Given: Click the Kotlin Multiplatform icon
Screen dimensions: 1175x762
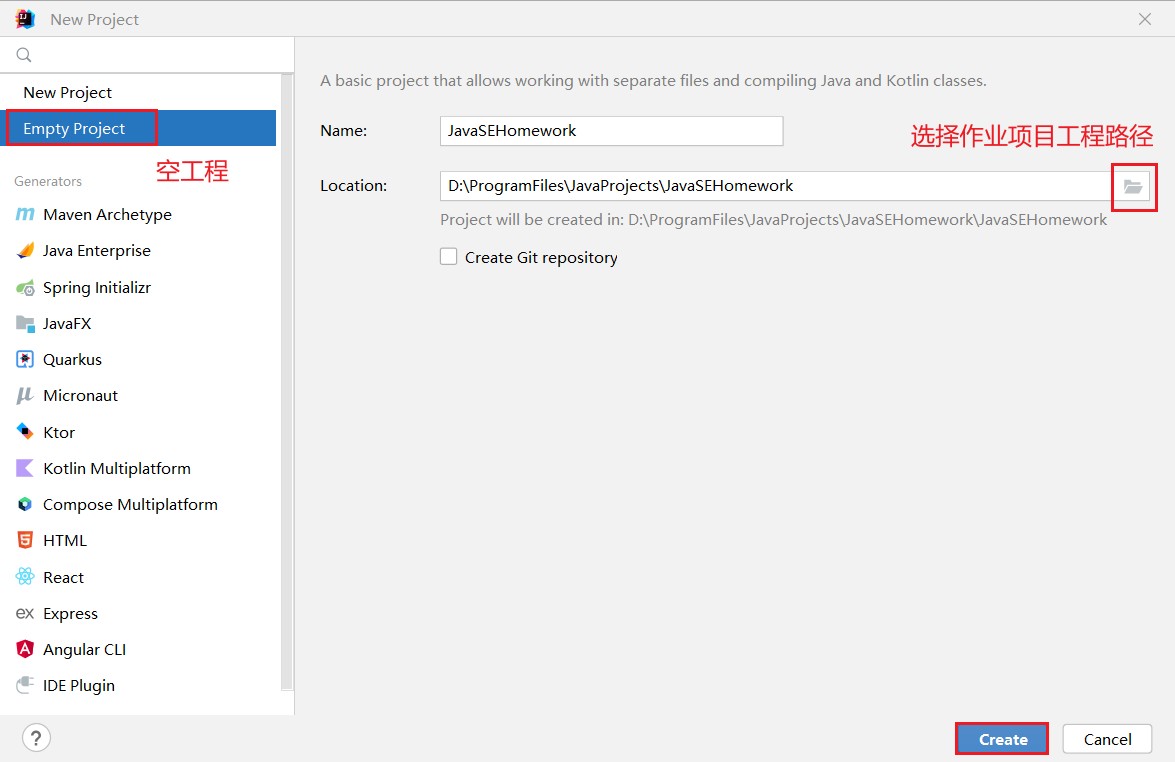Looking at the screenshot, I should click(x=25, y=468).
